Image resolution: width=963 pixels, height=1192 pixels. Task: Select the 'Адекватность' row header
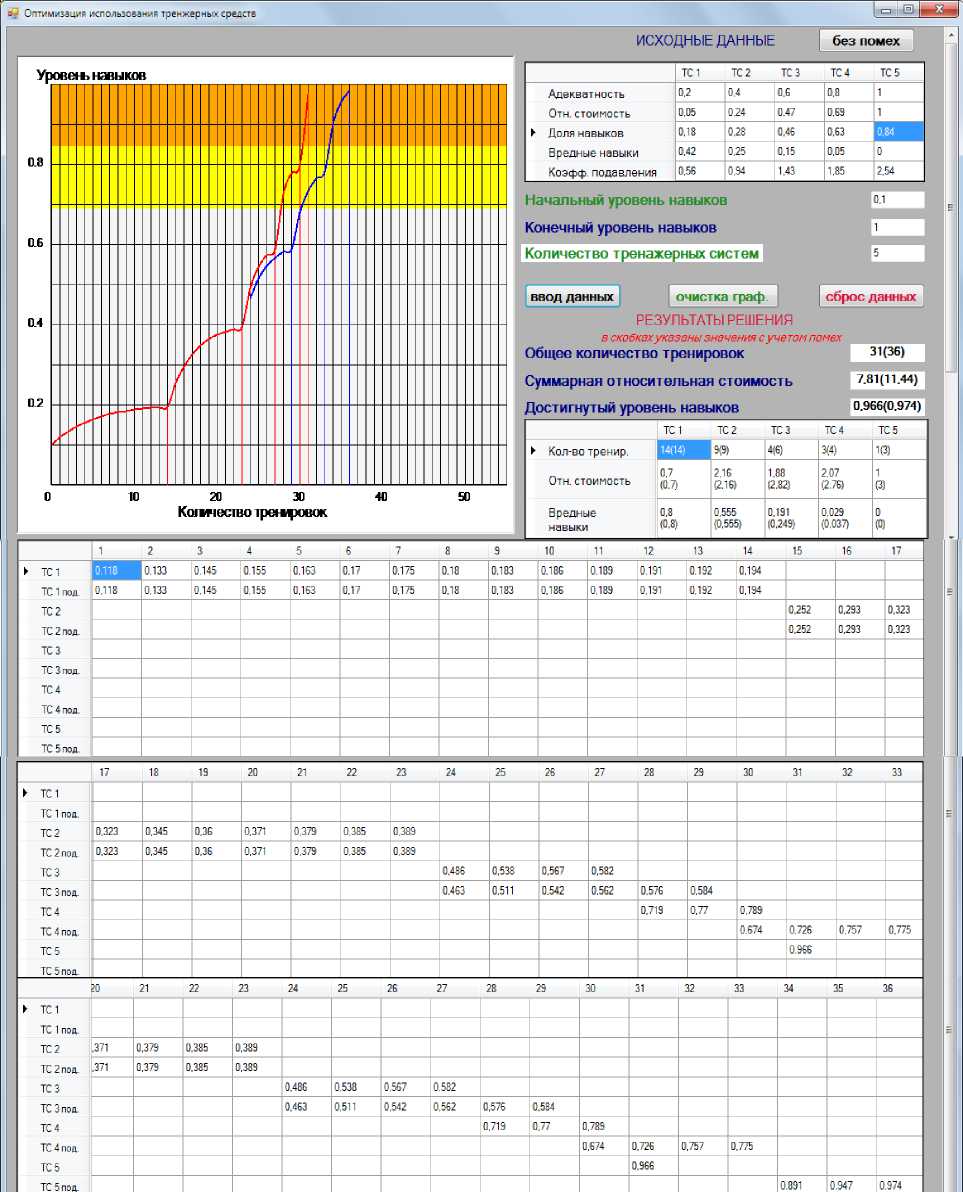tap(586, 94)
